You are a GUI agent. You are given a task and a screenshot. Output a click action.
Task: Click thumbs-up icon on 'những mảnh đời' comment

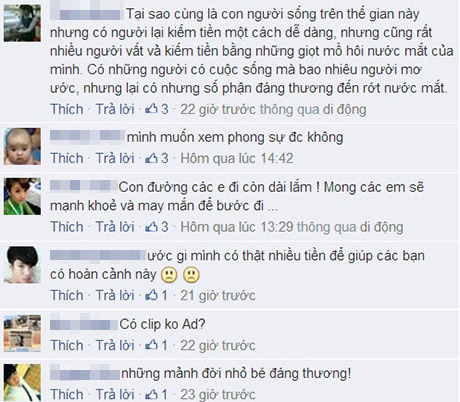tap(151, 394)
